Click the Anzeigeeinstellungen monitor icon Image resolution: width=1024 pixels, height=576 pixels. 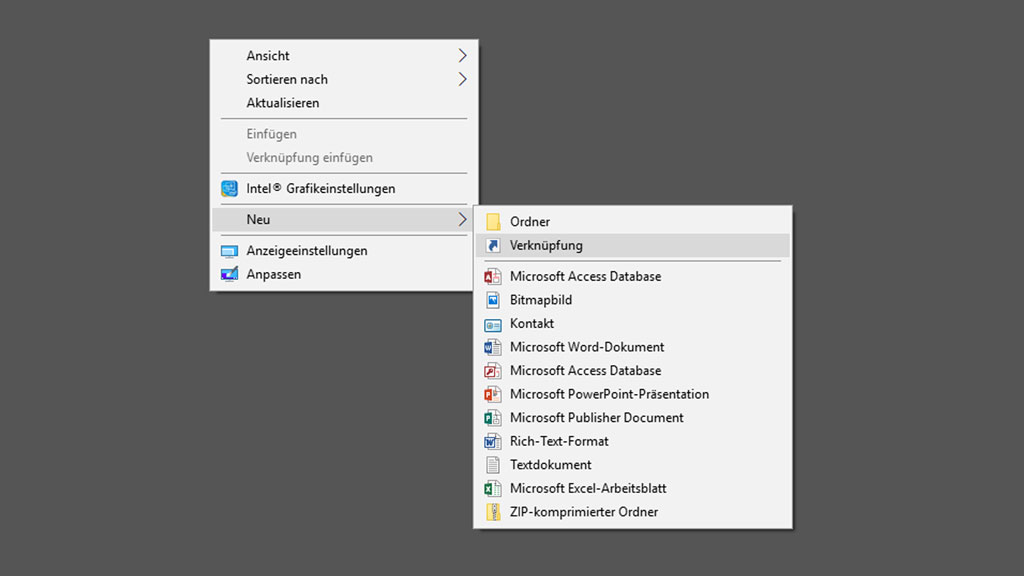coord(229,251)
